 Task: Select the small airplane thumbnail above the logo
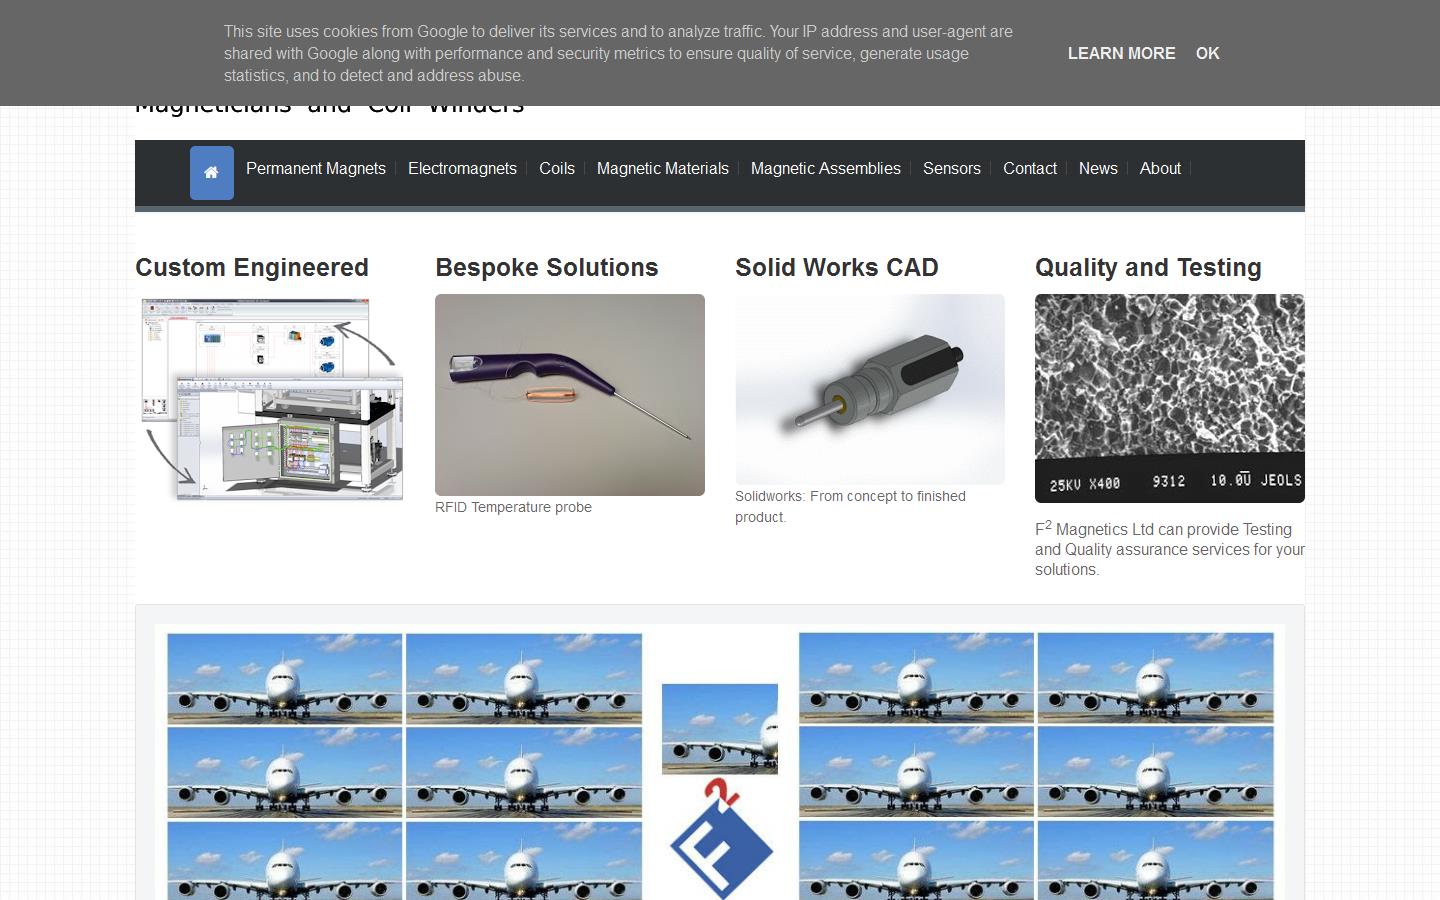coord(719,729)
